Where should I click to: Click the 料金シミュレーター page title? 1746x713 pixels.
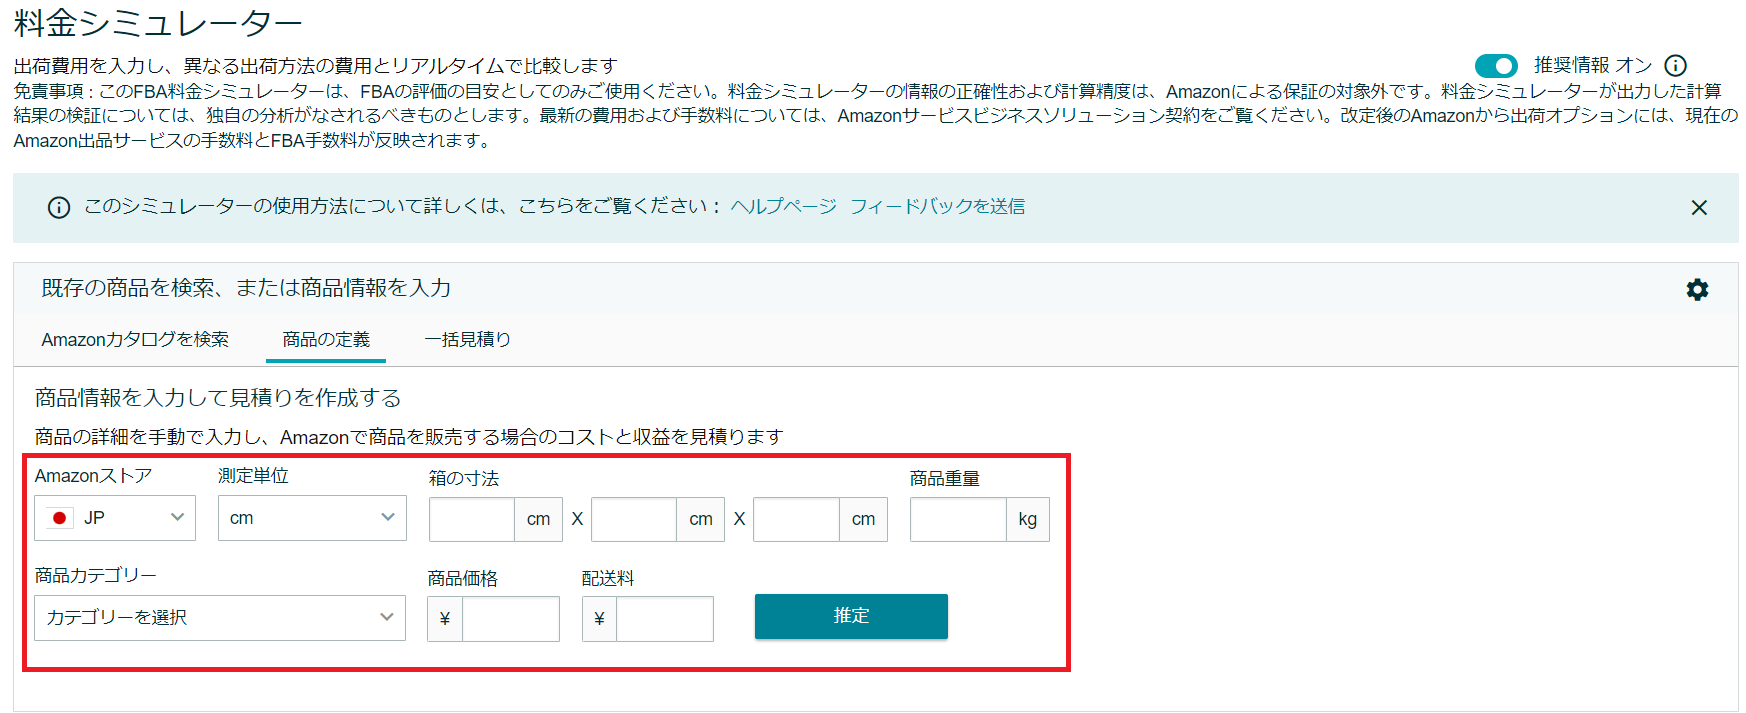coord(158,23)
